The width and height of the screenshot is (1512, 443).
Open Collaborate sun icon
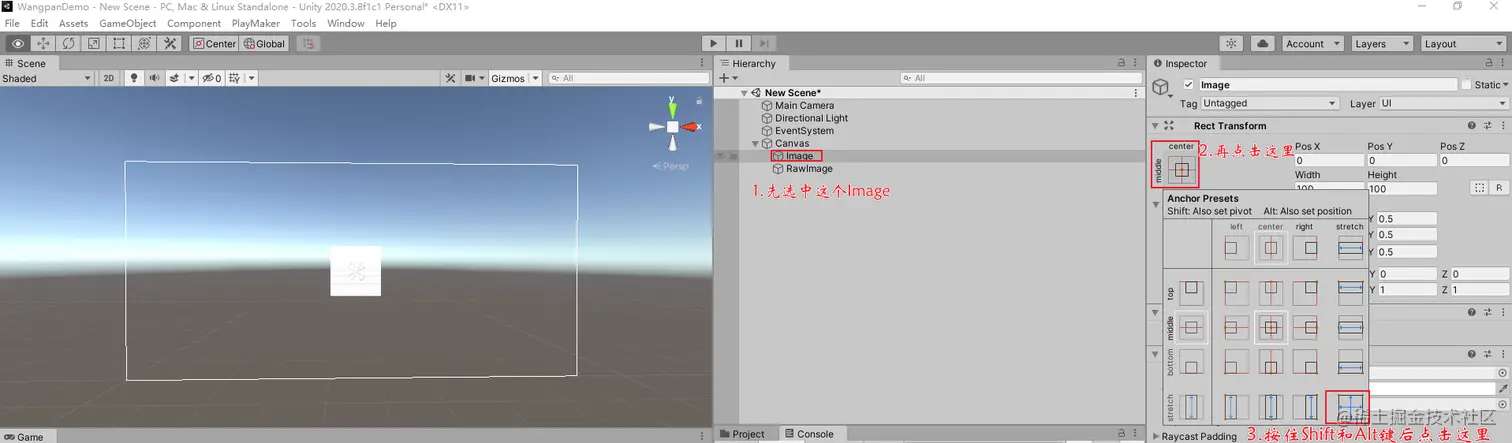(x=1232, y=43)
